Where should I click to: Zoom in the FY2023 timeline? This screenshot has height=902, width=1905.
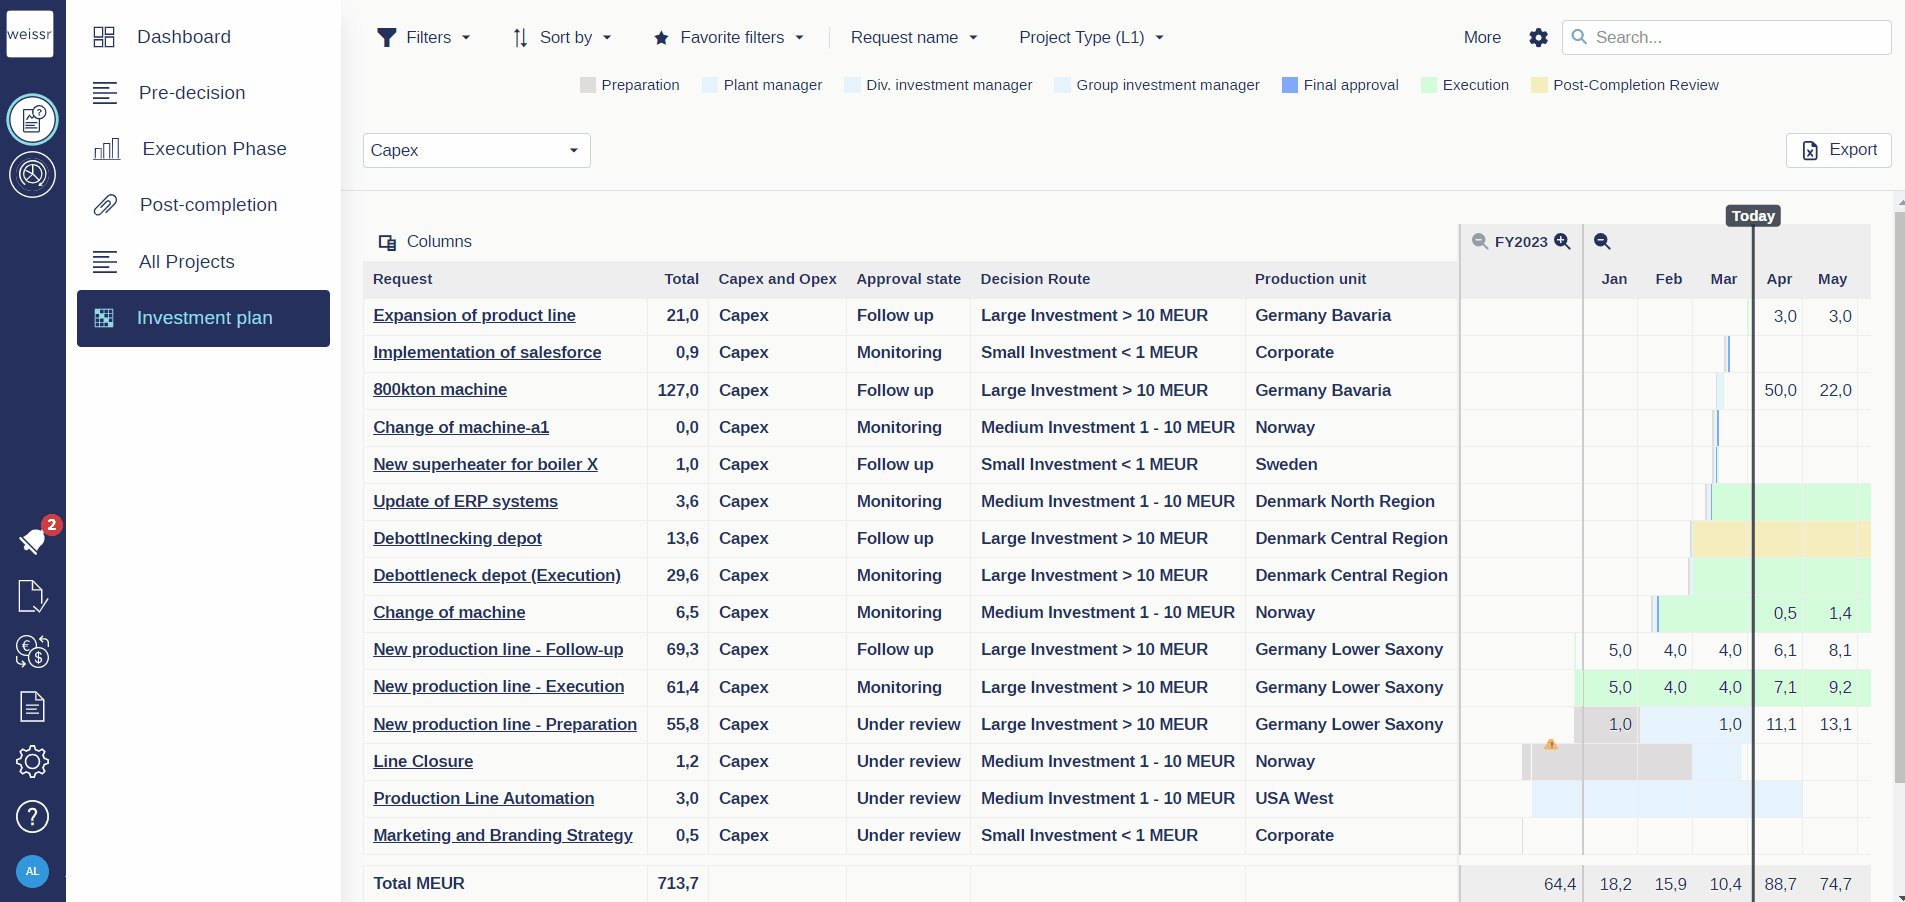1562,241
